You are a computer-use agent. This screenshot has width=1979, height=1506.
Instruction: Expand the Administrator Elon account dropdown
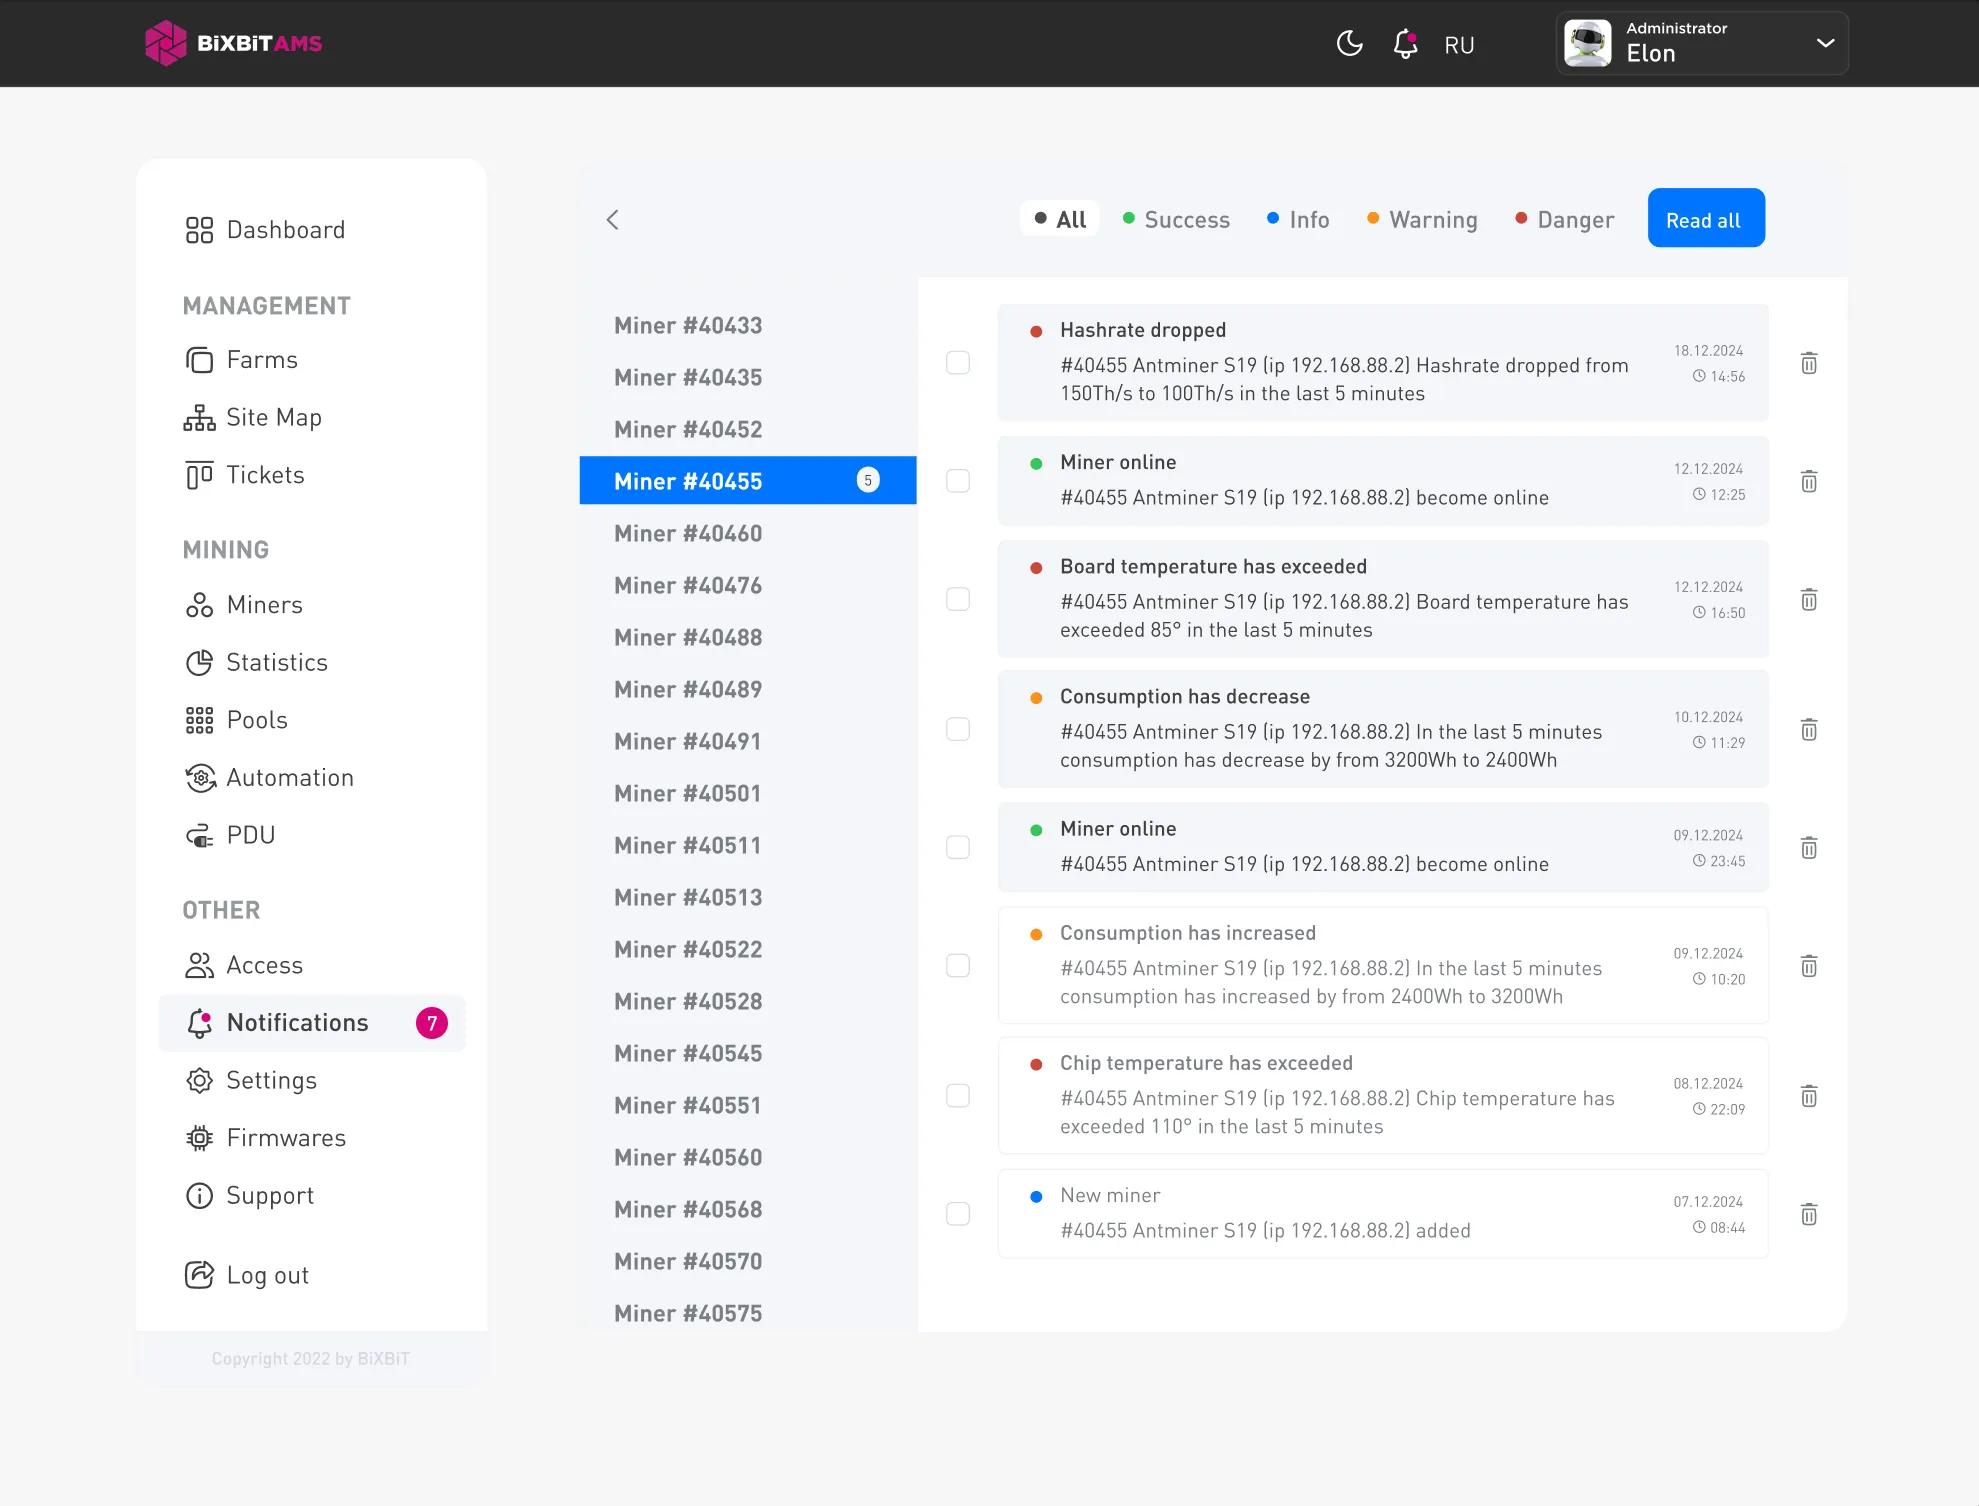point(1825,43)
